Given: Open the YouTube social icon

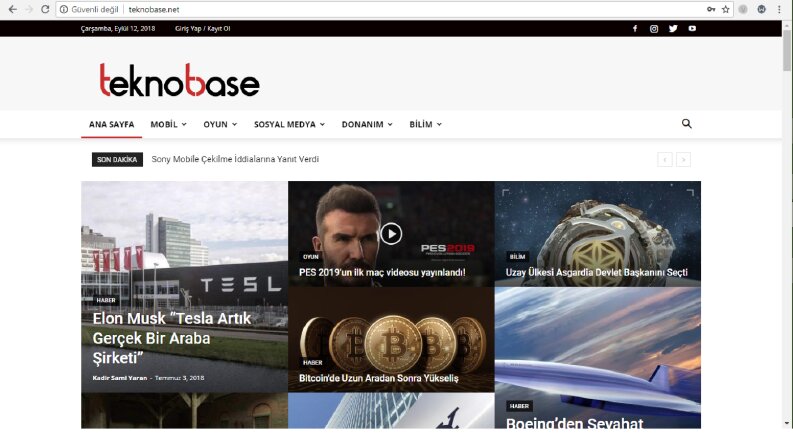Looking at the screenshot, I should (692, 29).
